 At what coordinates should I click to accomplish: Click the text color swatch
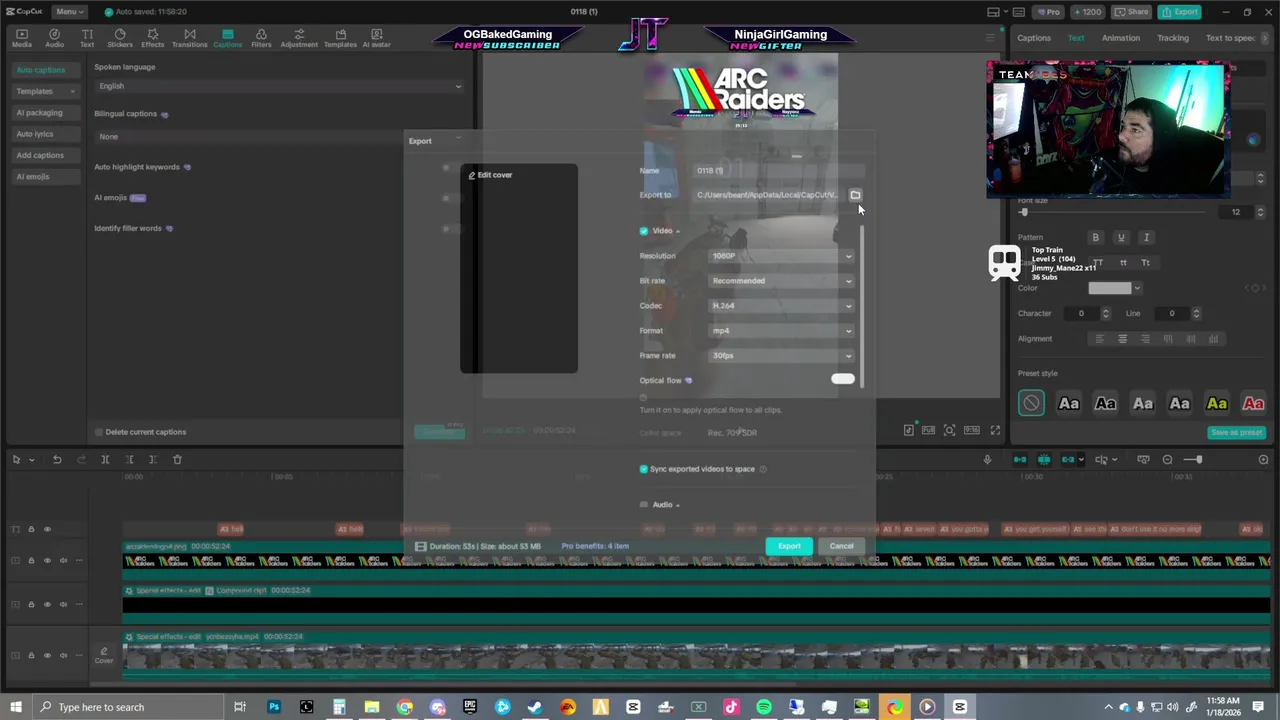click(1110, 288)
